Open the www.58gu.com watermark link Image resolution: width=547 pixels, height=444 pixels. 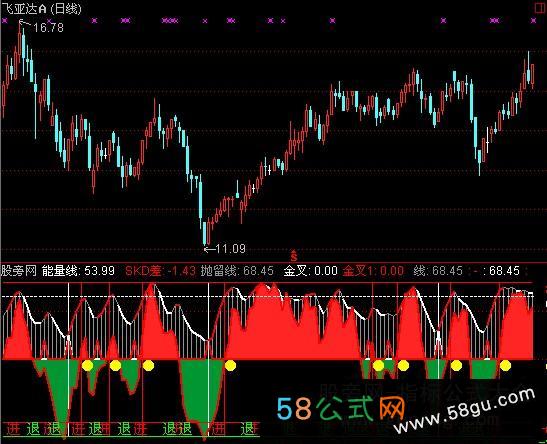pyautogui.click(x=464, y=411)
